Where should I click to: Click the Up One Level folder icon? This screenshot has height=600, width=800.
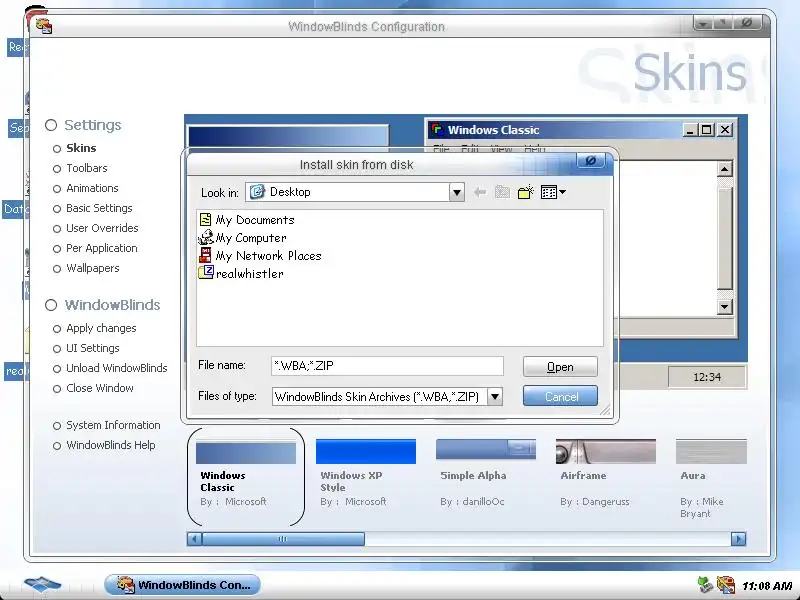pos(503,192)
